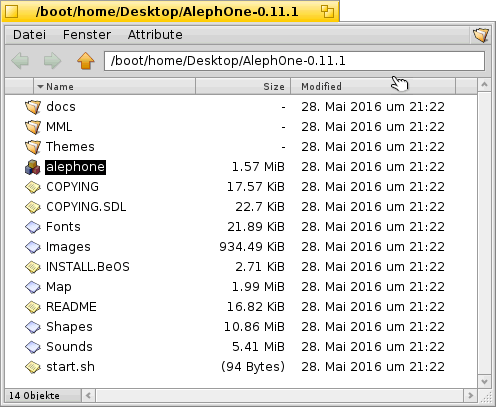Click the COPYING.SDL file icon
Screen dimensions: 496x407
click(33, 207)
